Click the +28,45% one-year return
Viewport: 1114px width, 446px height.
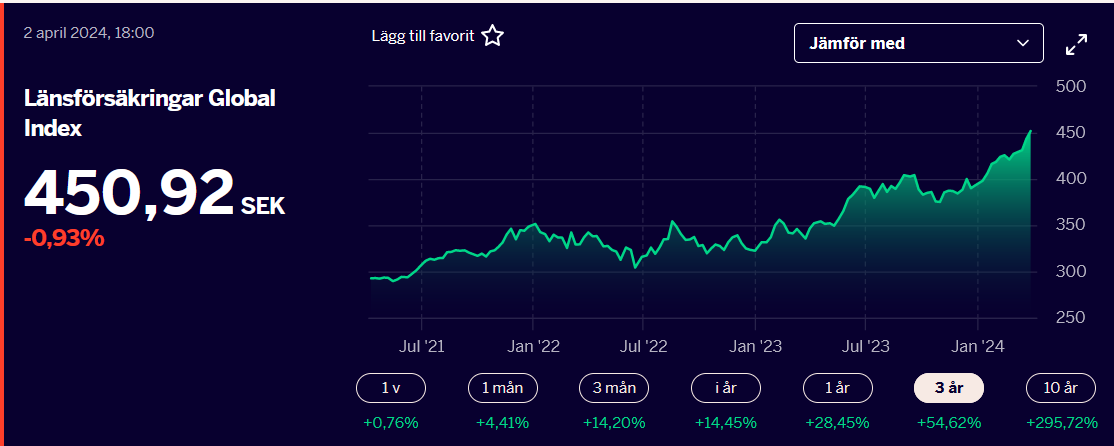click(838, 423)
